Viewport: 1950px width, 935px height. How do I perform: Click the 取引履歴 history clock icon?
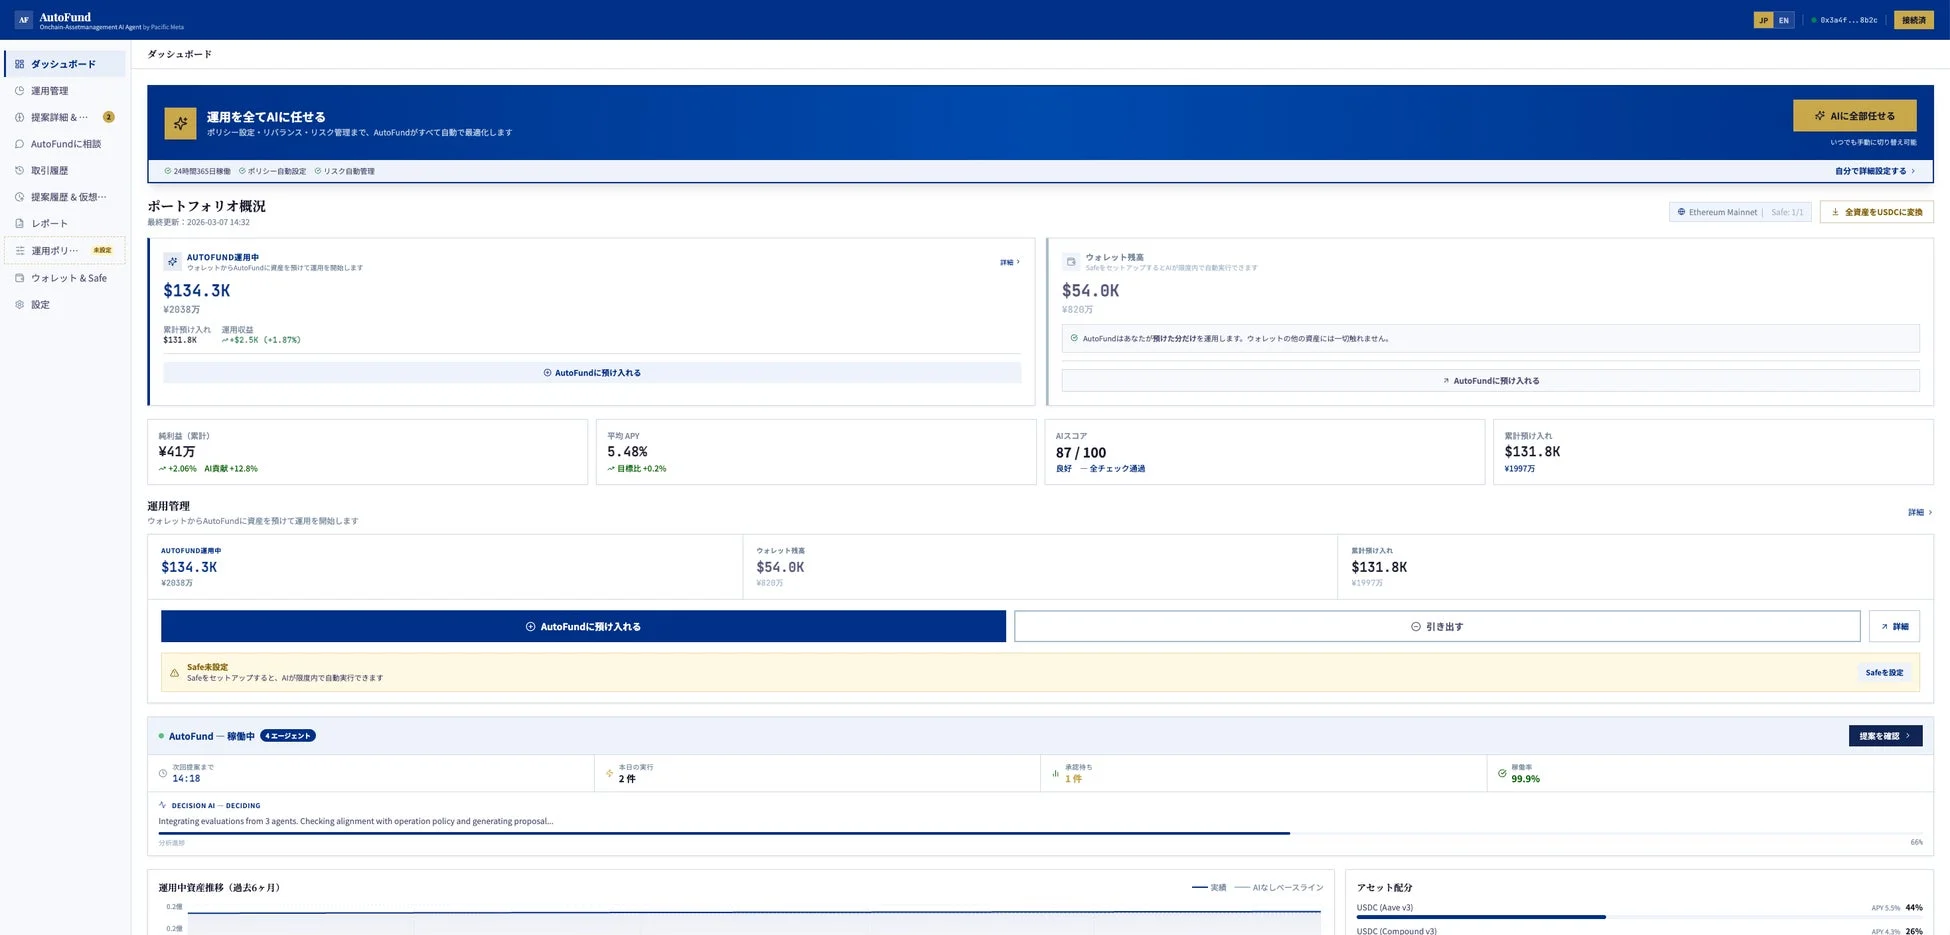coord(19,171)
